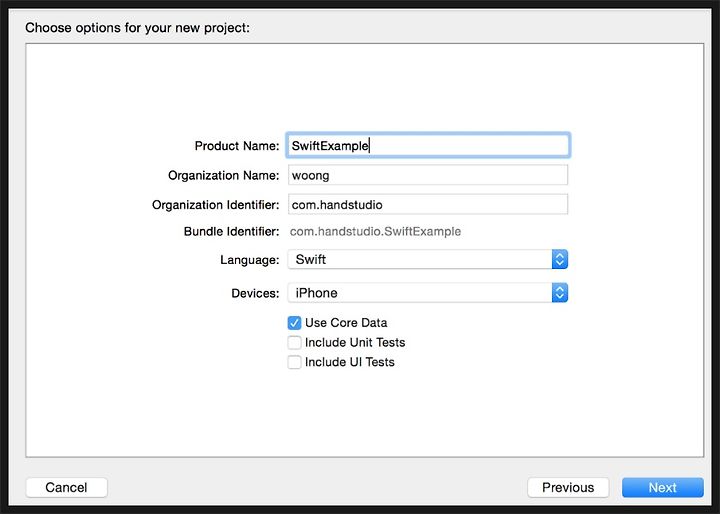This screenshot has width=720, height=514.
Task: Click the Next button
Action: (x=662, y=487)
